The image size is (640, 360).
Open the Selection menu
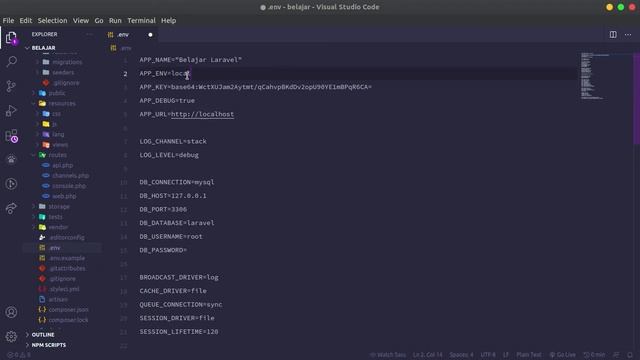click(52, 20)
